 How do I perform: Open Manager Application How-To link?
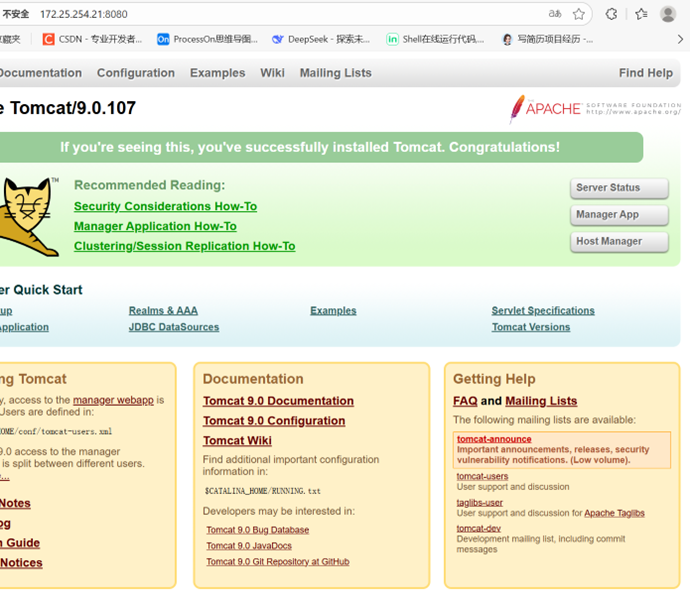coord(155,226)
